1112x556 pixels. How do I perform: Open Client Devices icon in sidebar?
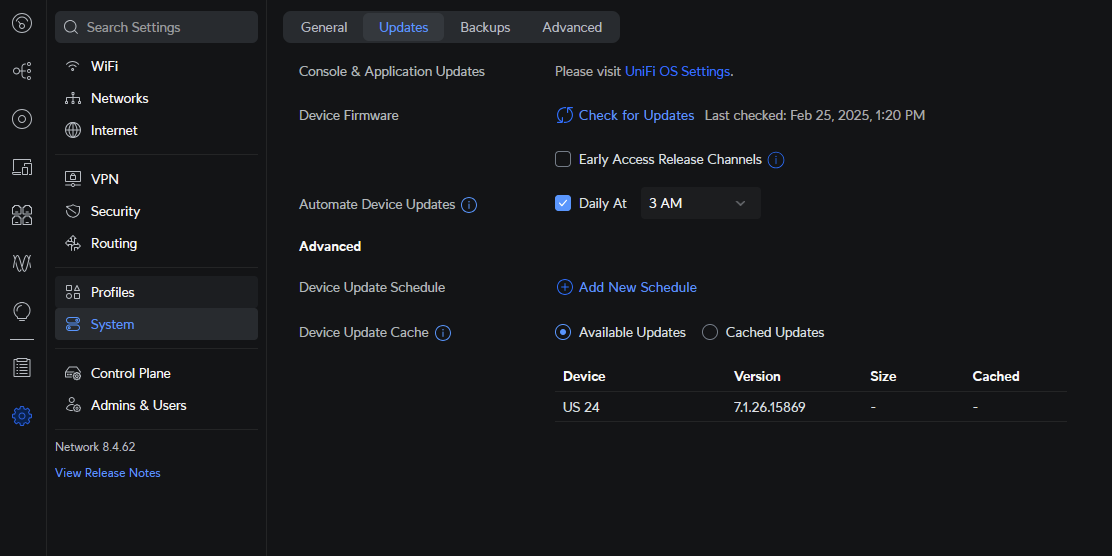[x=22, y=167]
